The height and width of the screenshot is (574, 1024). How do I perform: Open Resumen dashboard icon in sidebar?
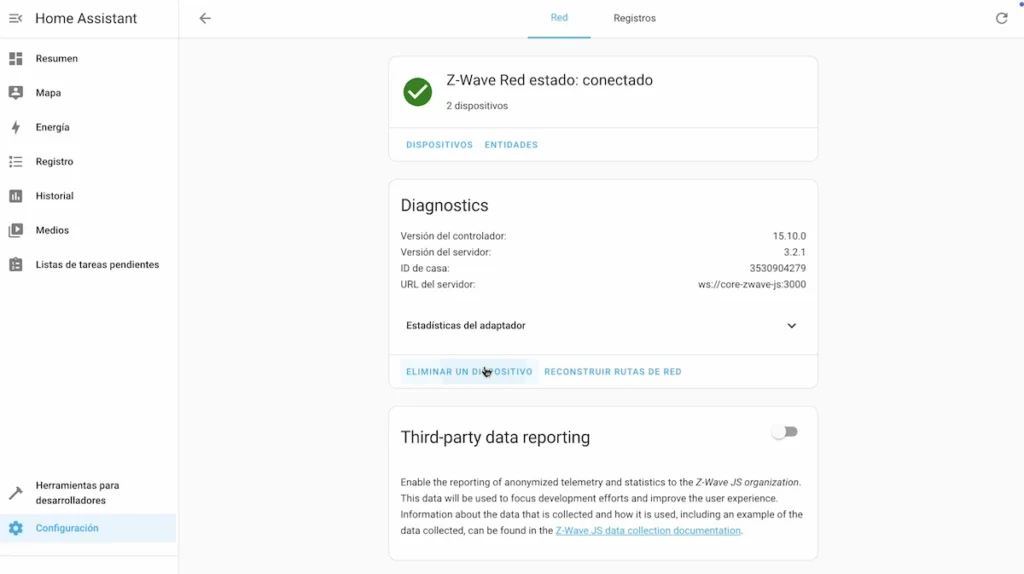[16, 59]
